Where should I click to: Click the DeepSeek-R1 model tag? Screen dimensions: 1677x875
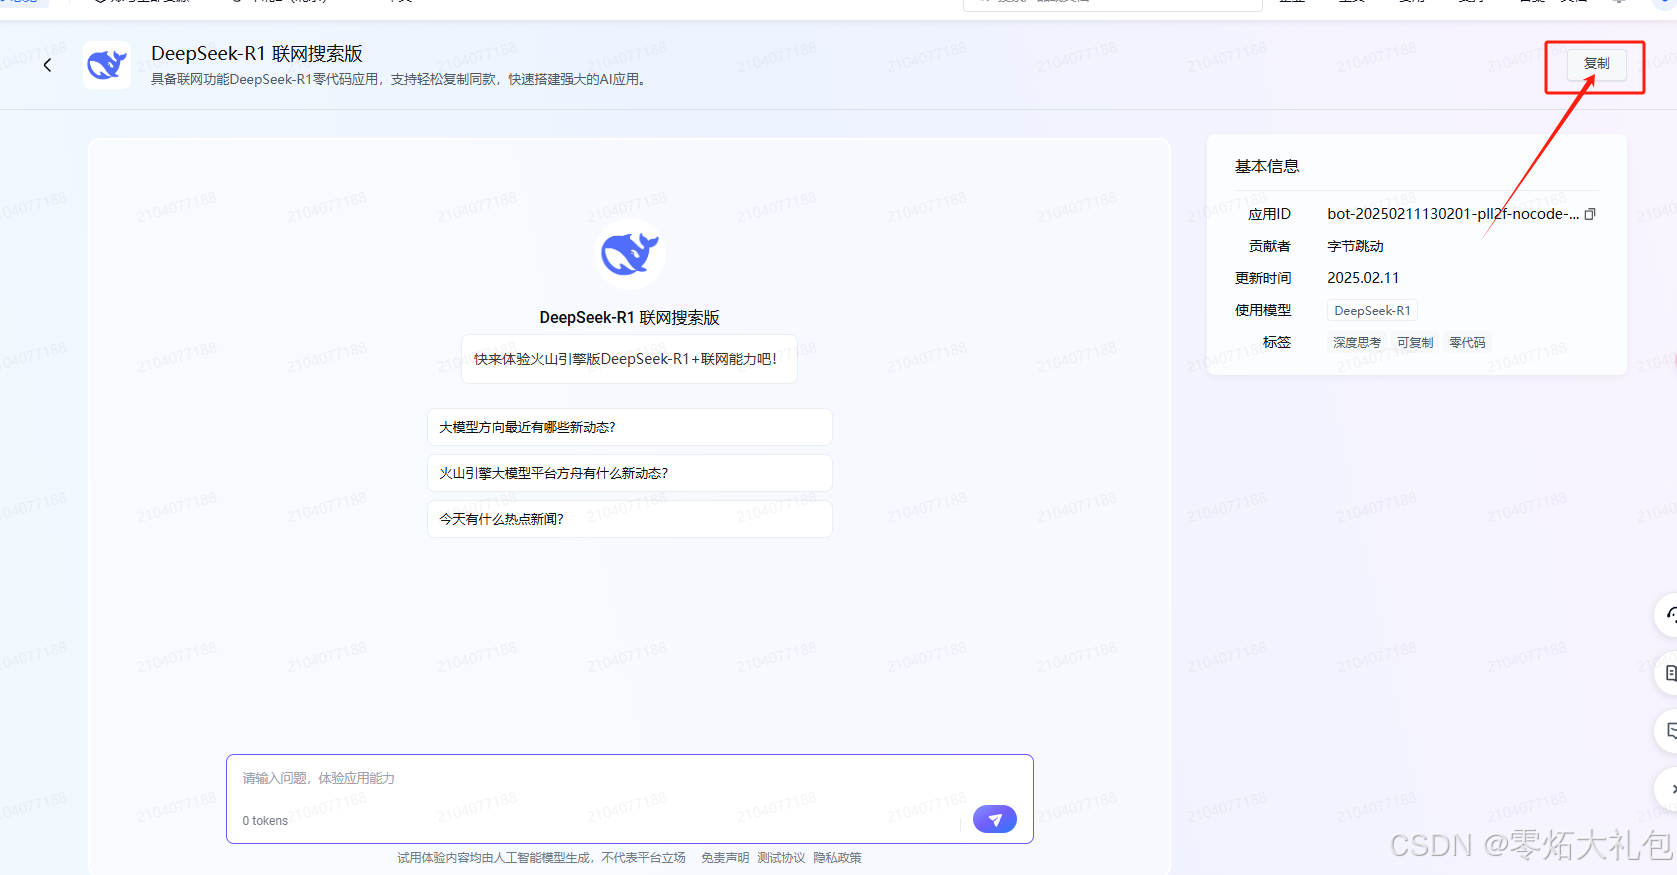pos(1372,311)
